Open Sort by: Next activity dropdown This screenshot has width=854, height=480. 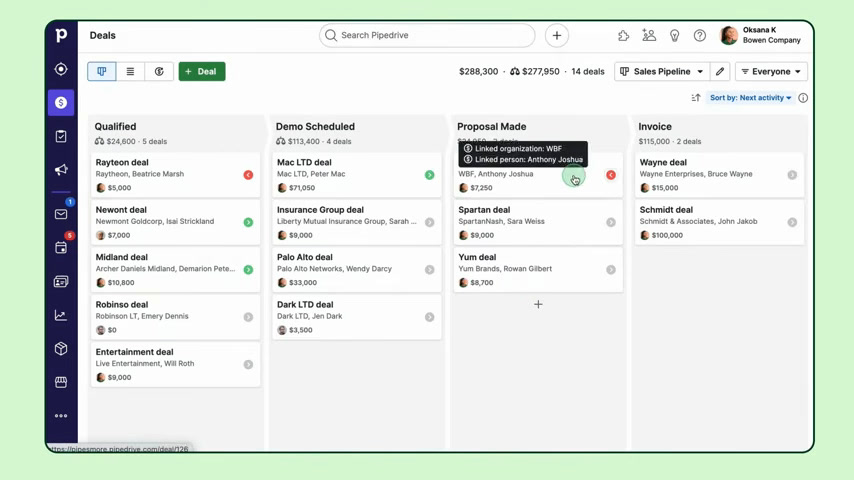click(x=751, y=98)
